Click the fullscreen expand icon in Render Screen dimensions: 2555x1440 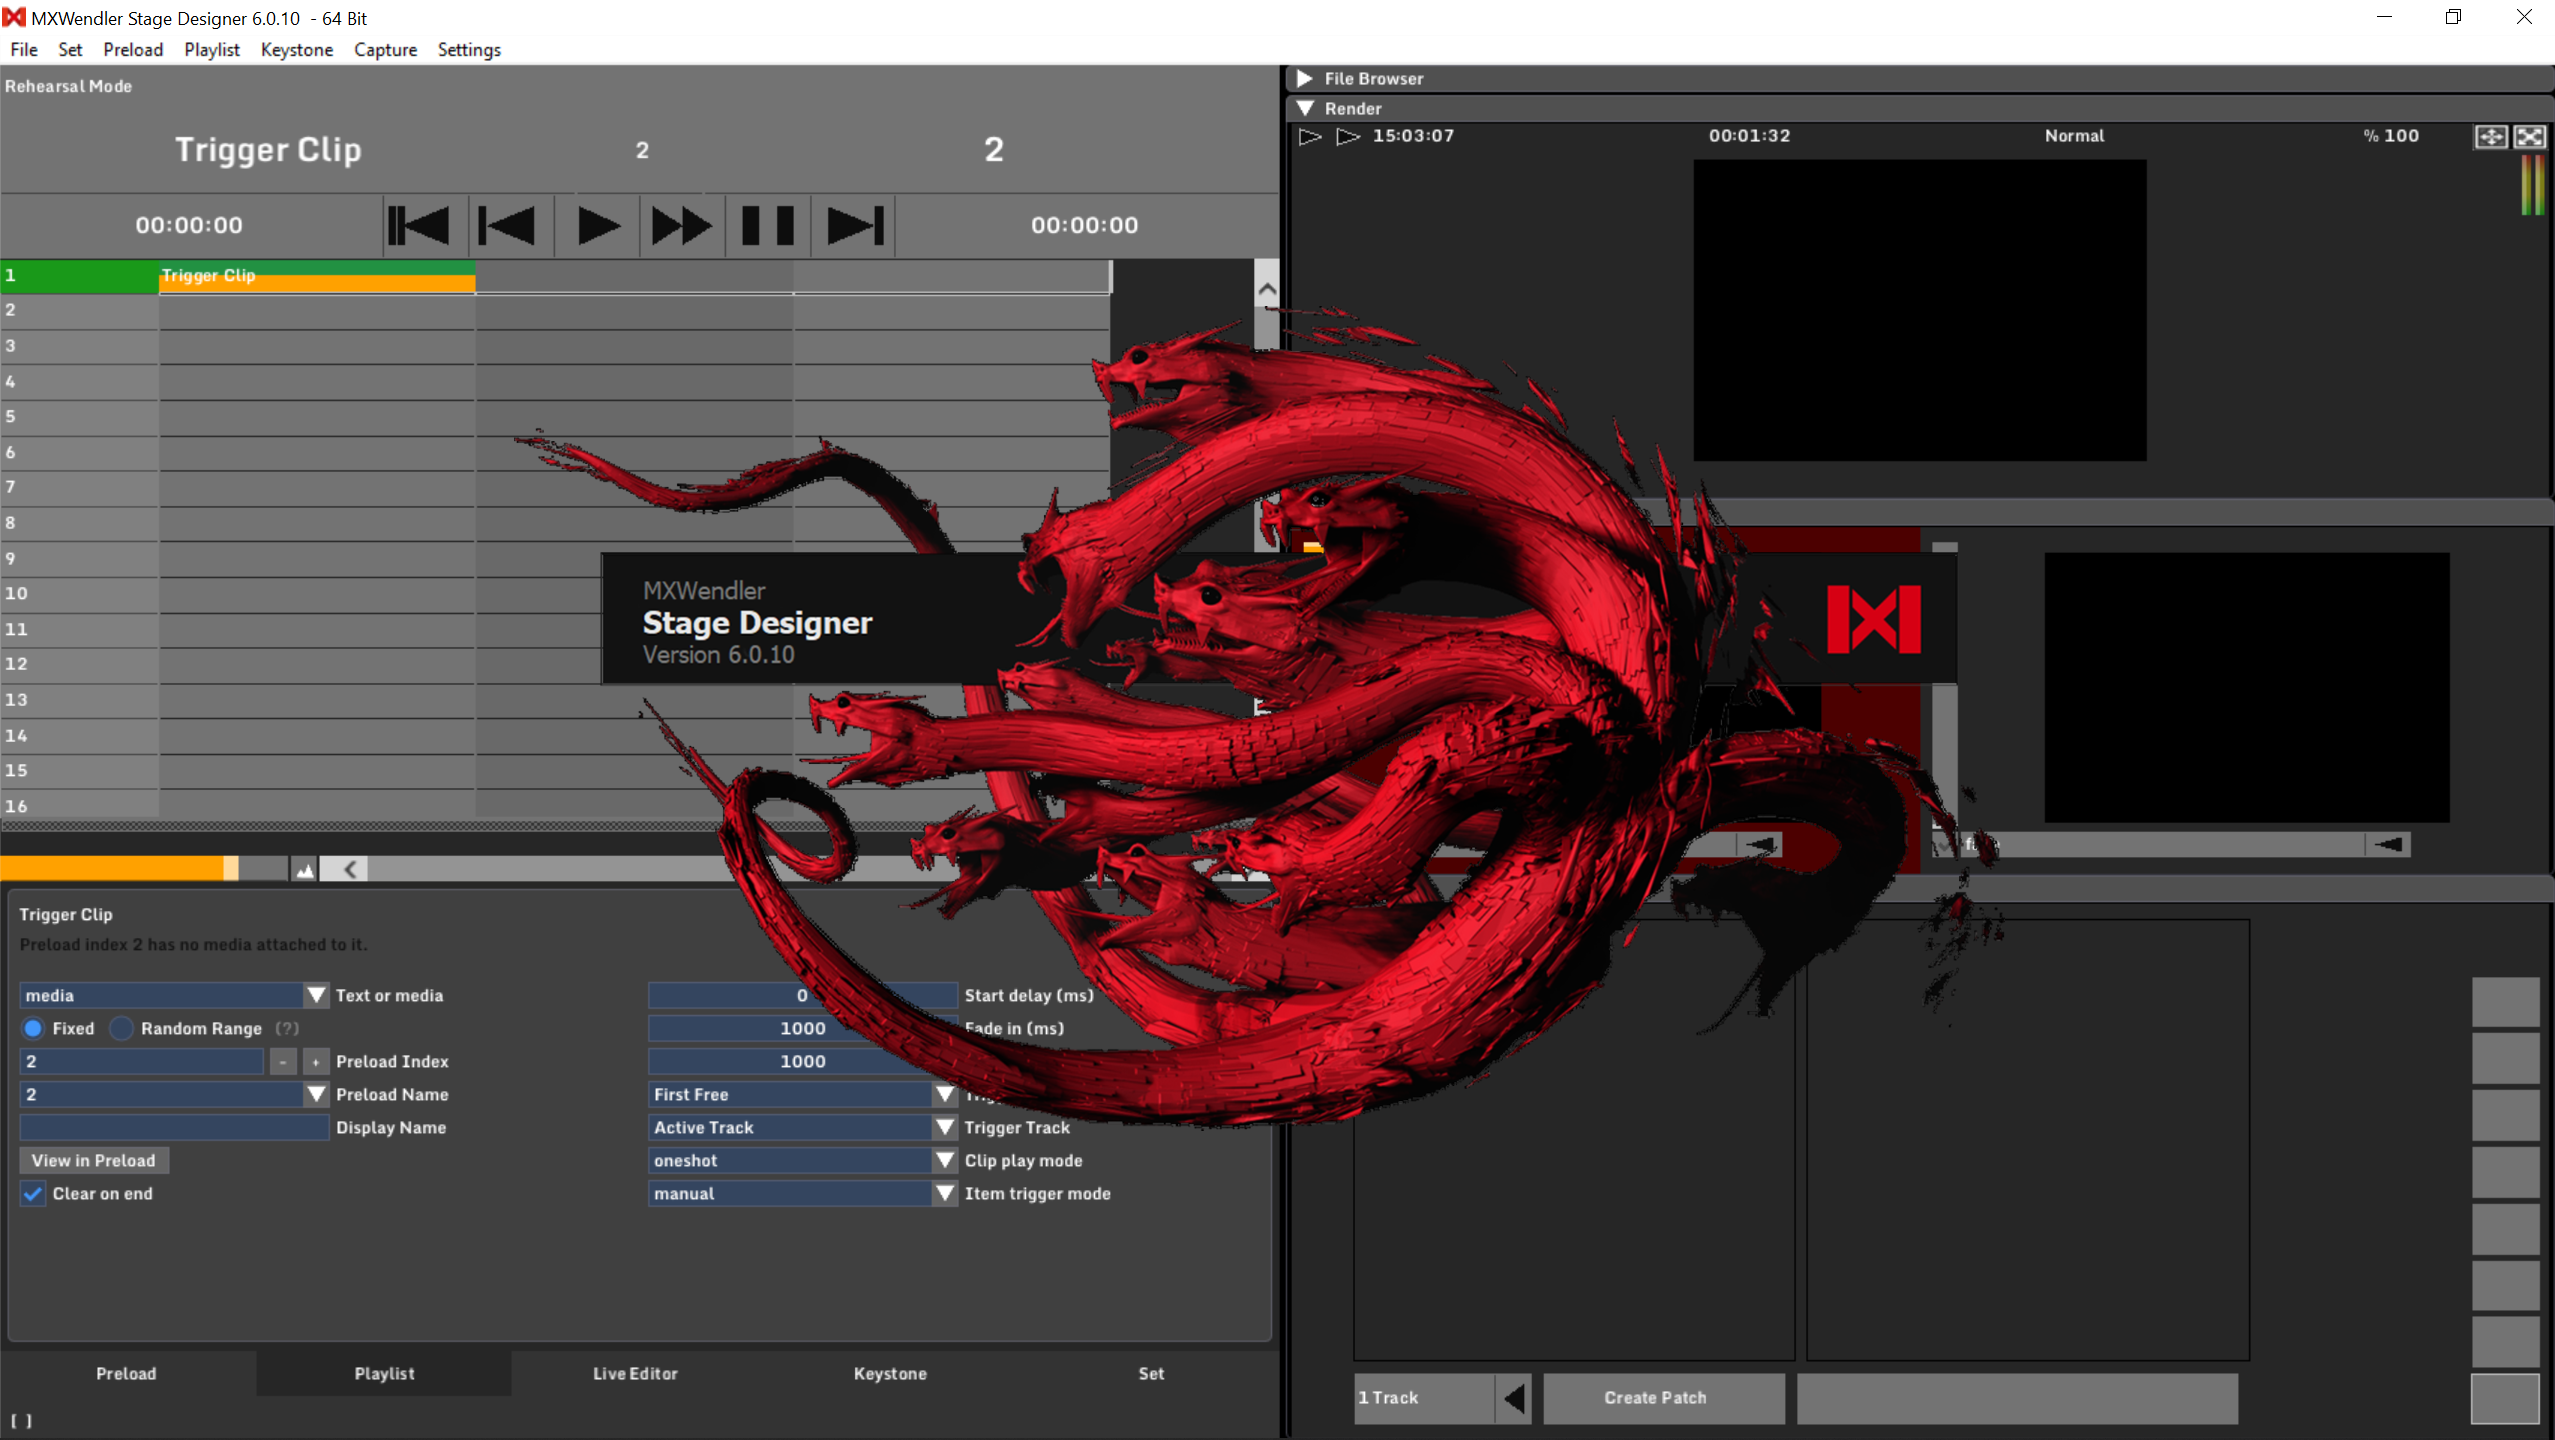[2530, 136]
